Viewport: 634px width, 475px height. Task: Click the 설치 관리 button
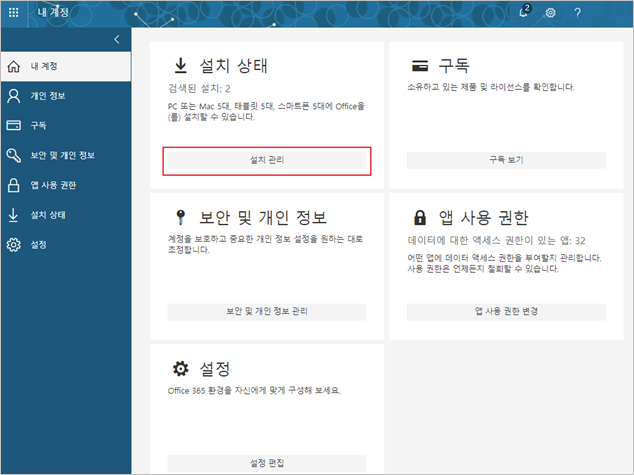[267, 160]
